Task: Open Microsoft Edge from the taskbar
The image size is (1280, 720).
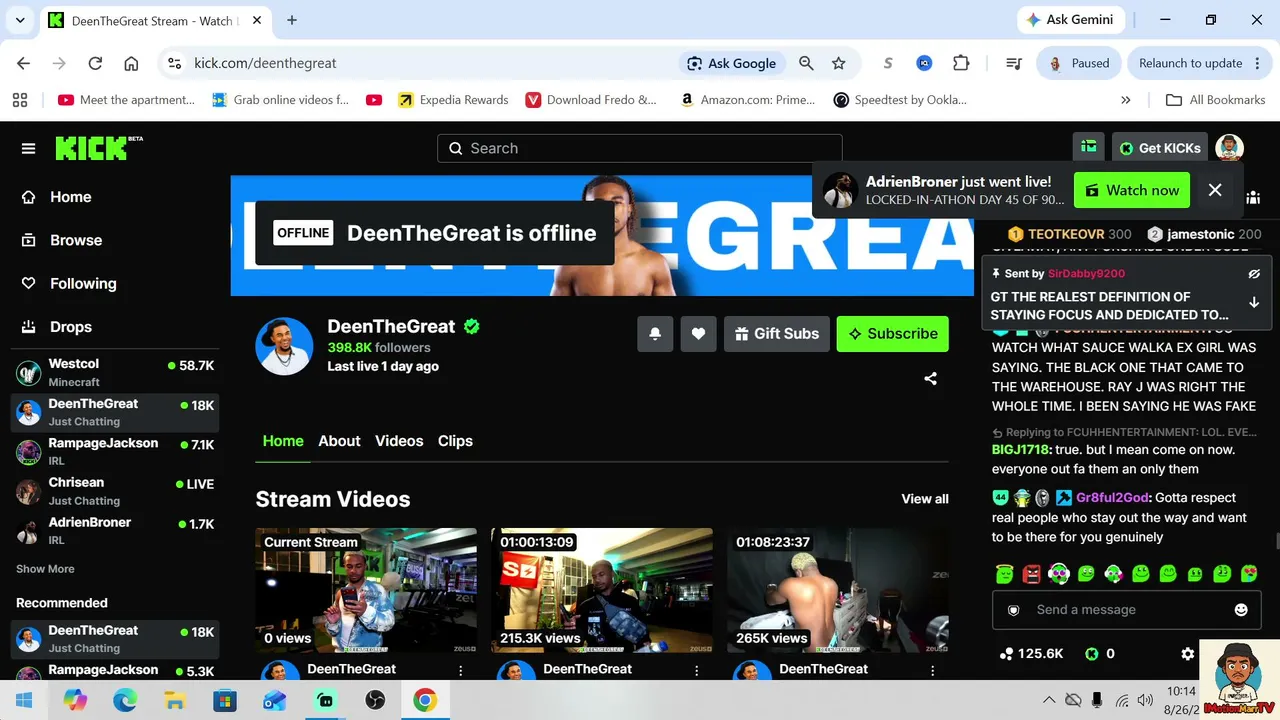Action: [x=125, y=700]
